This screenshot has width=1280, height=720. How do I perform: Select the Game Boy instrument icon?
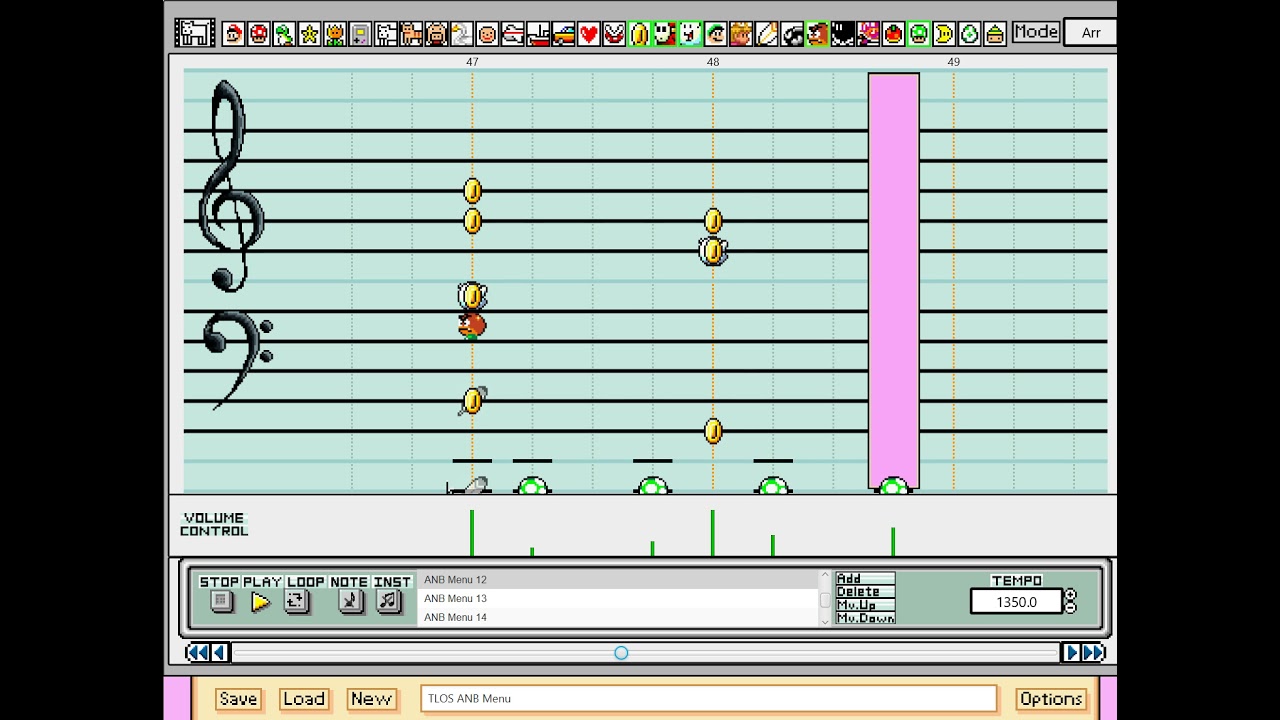(x=360, y=33)
